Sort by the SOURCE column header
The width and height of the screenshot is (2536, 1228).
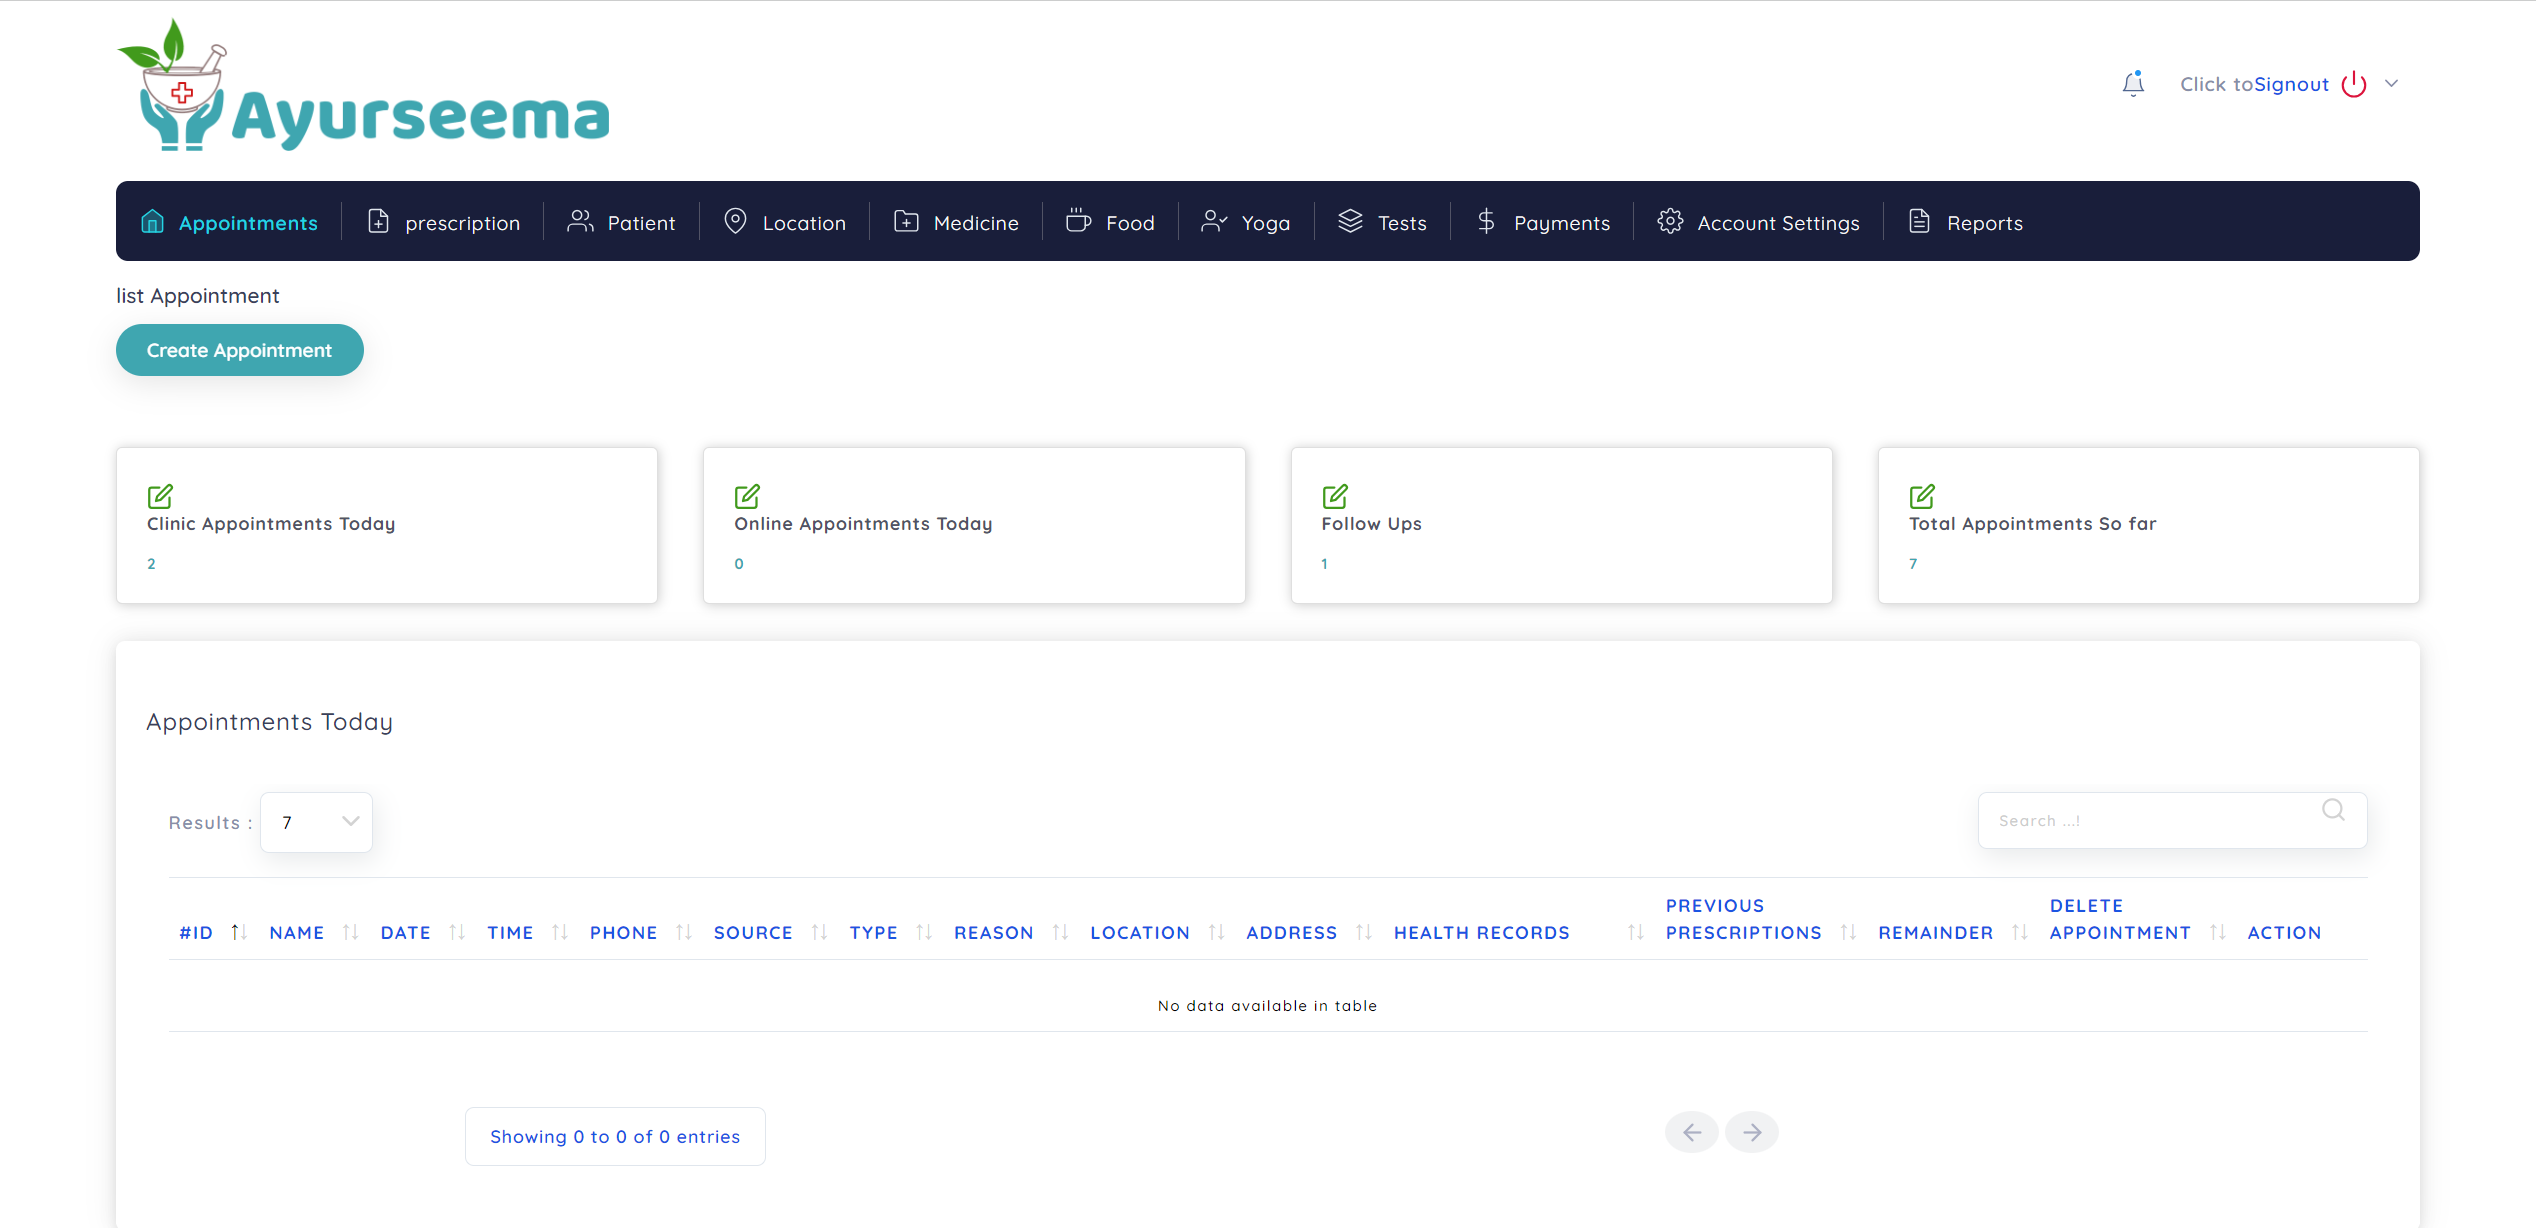tap(753, 932)
